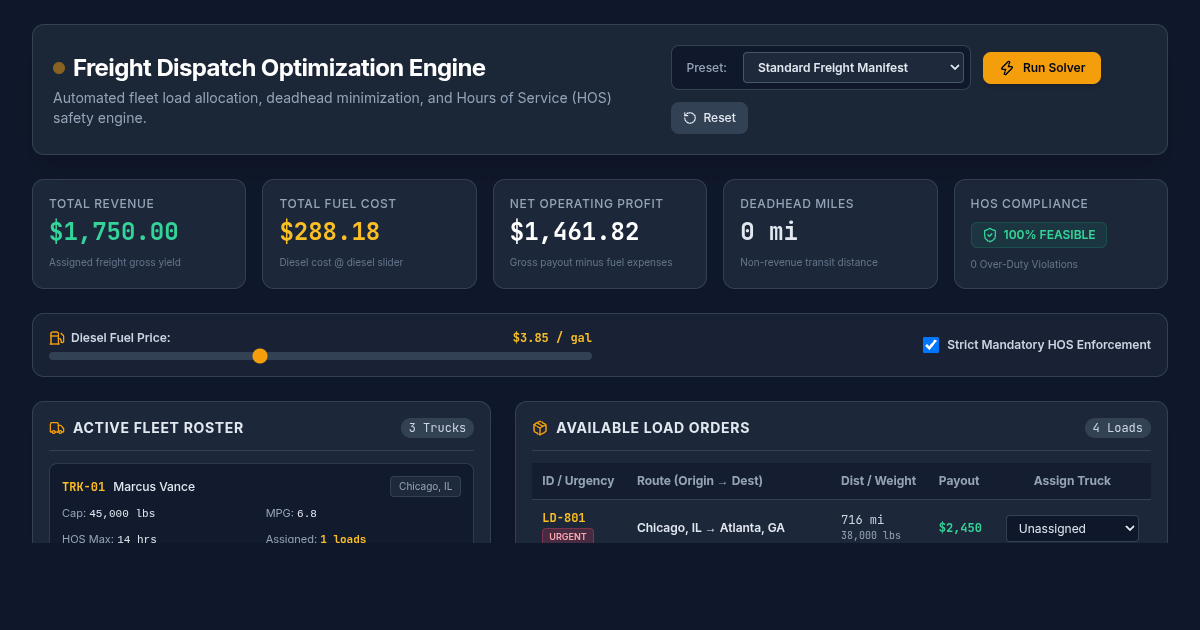This screenshot has width=1200, height=630.
Task: Click the 3 Trucks count badge
Action: click(x=437, y=428)
